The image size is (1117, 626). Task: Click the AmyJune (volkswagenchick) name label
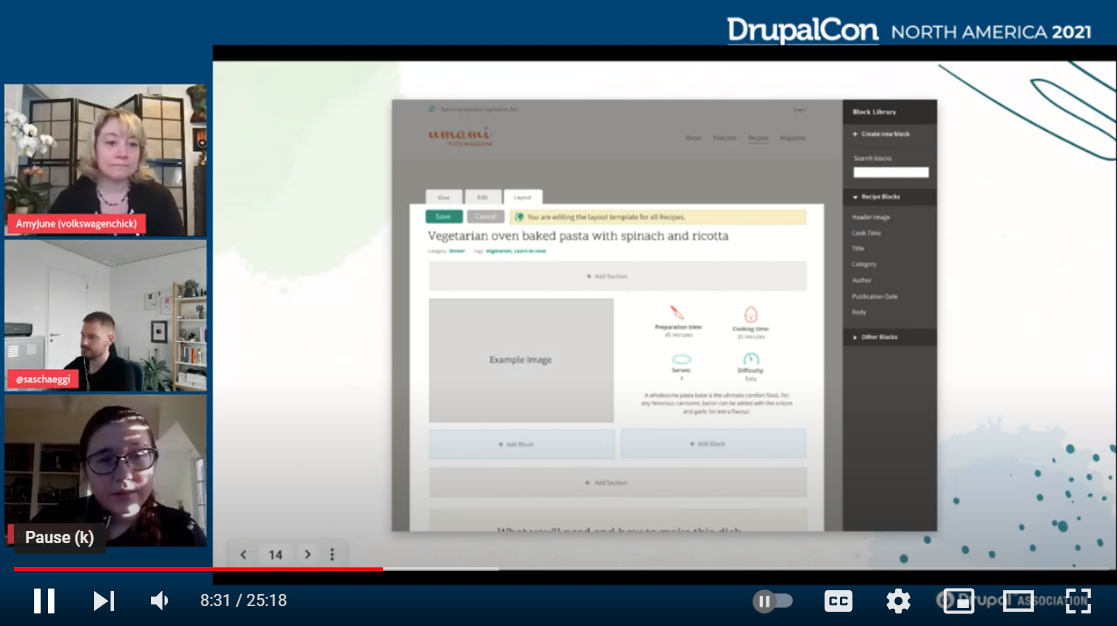point(76,224)
